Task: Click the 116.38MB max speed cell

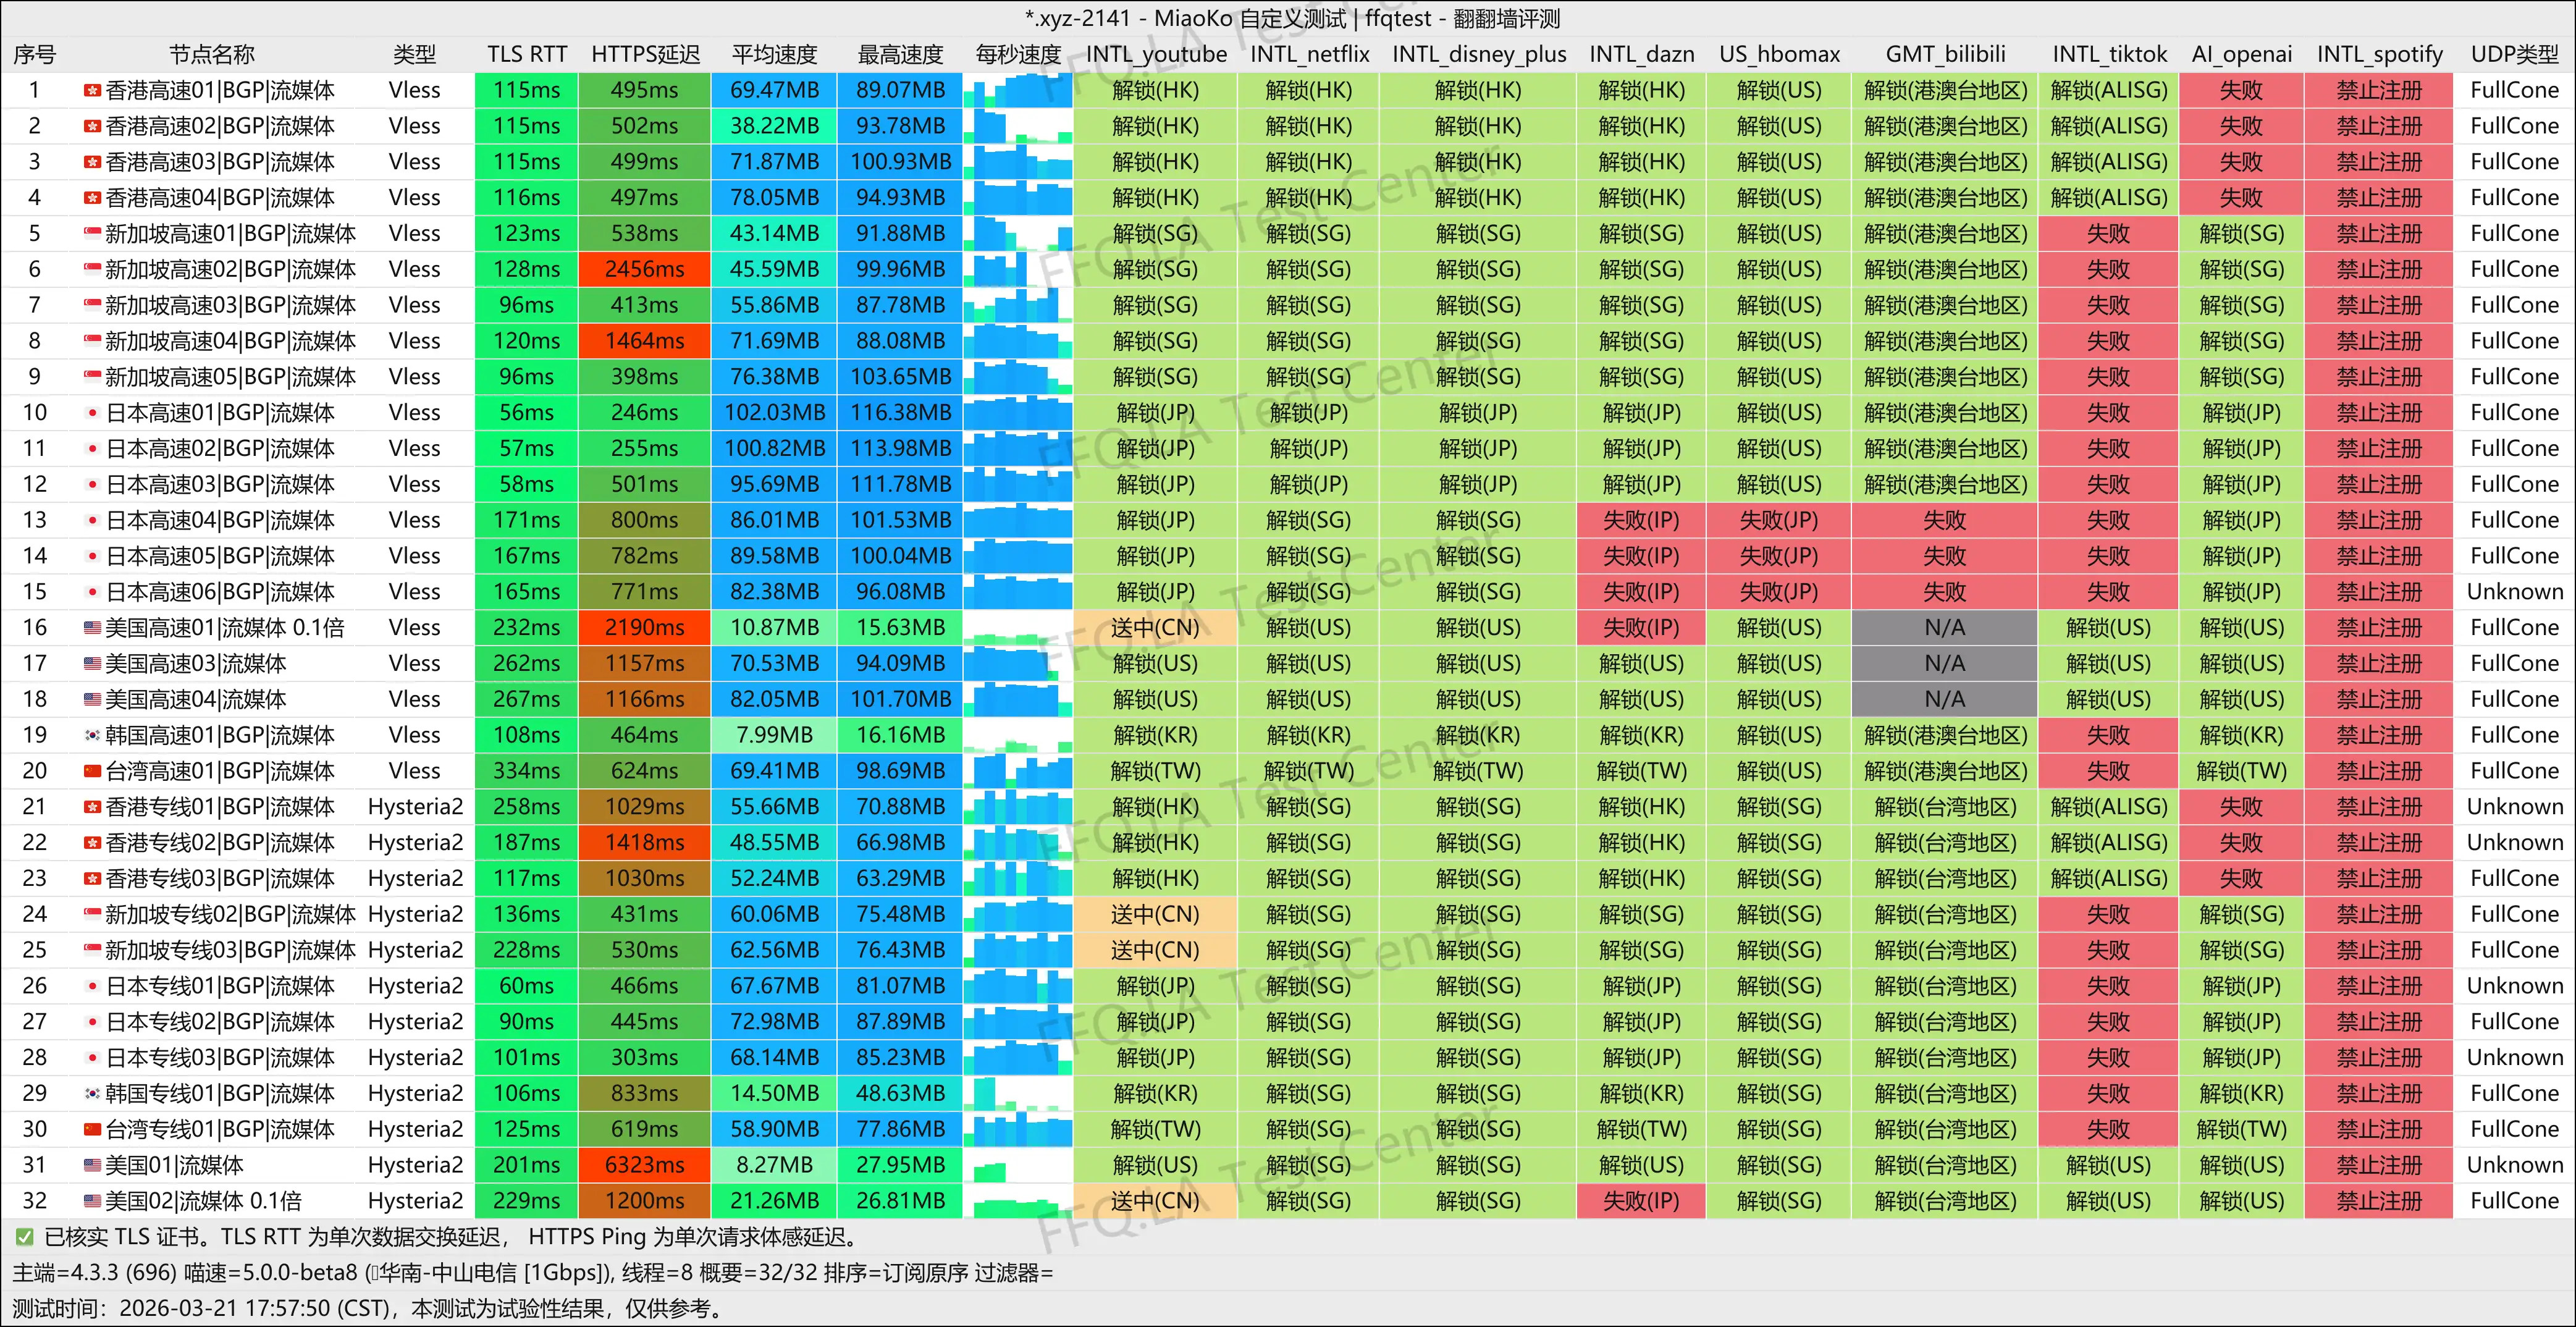Action: click(x=900, y=413)
